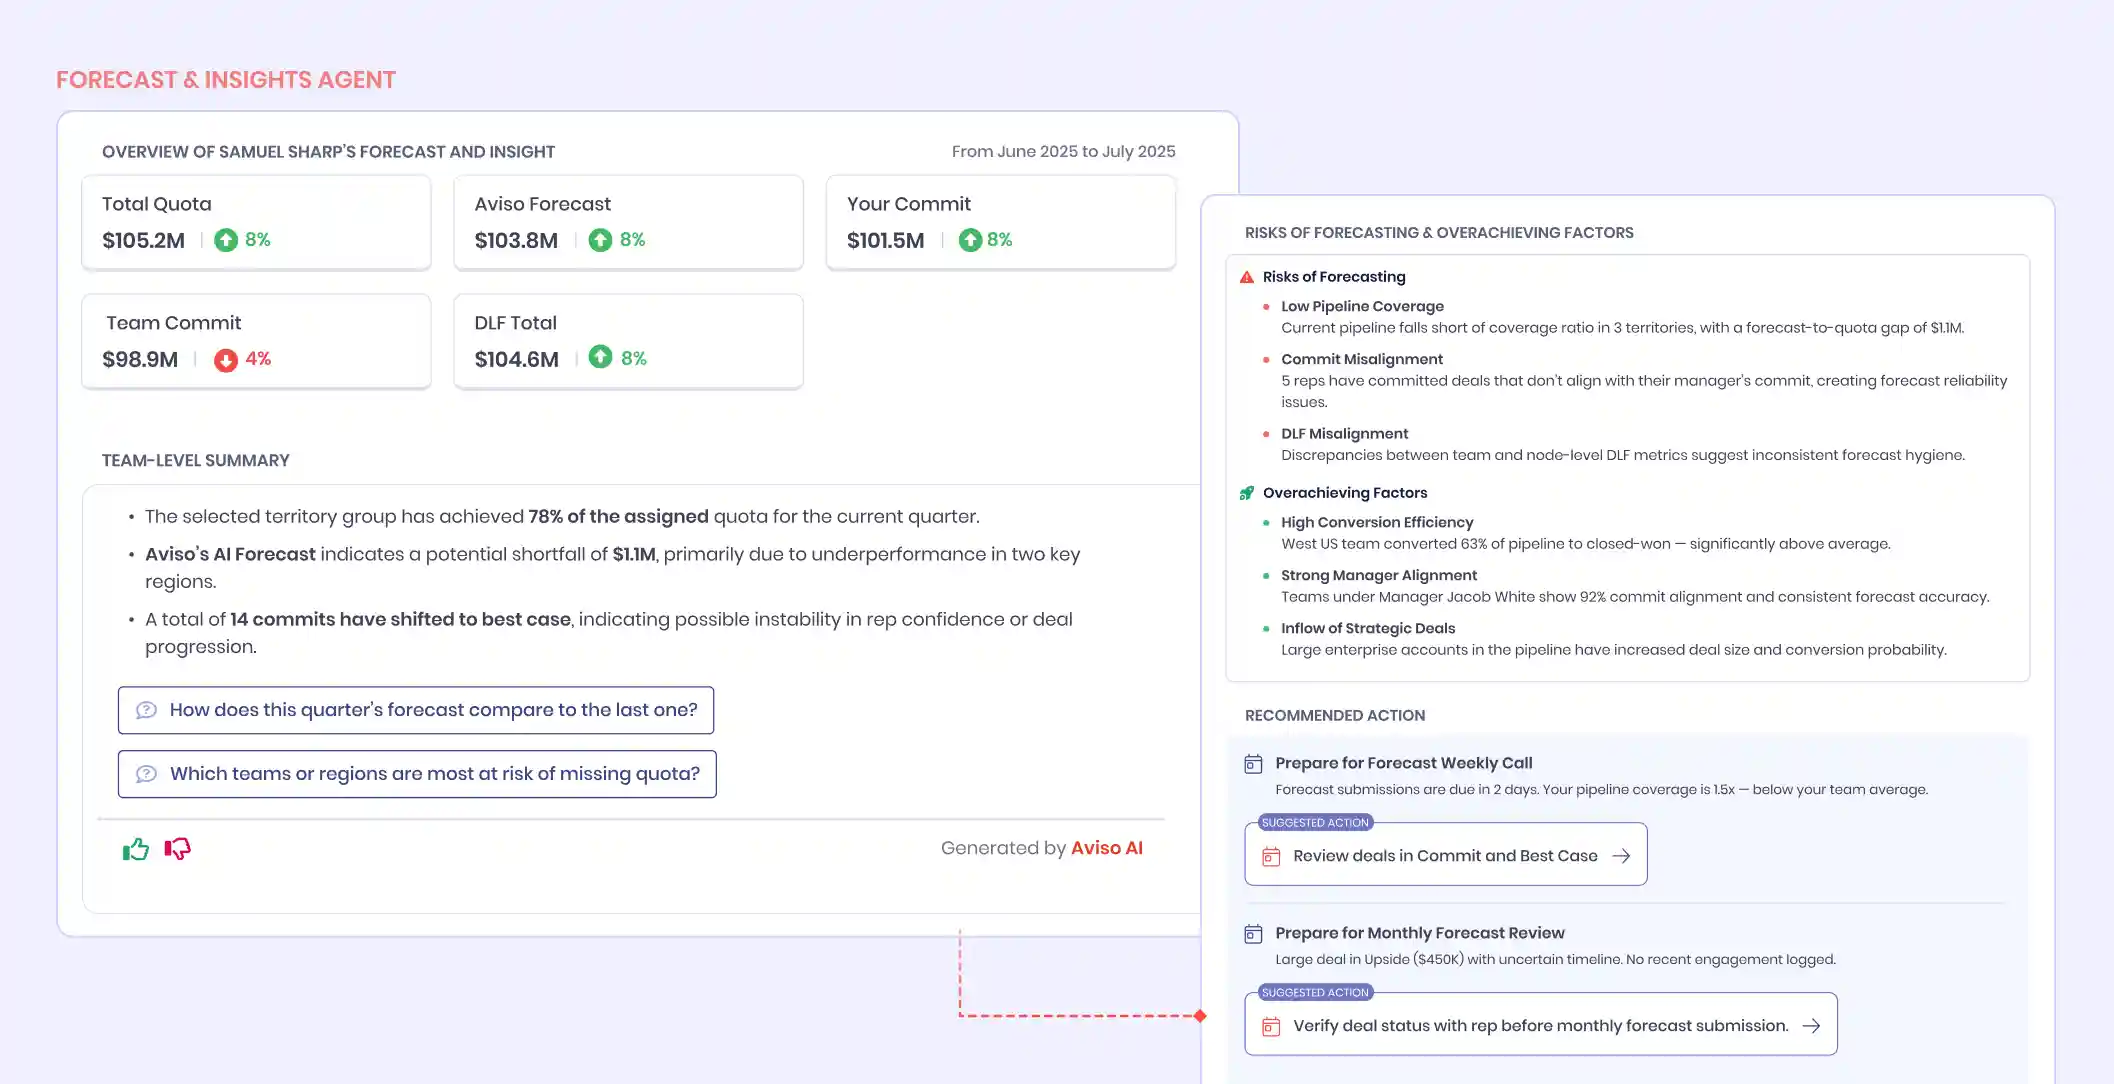Viewport: 2114px width, 1084px height.
Task: Select the Aviso Forecast metric card
Action: pyautogui.click(x=628, y=222)
